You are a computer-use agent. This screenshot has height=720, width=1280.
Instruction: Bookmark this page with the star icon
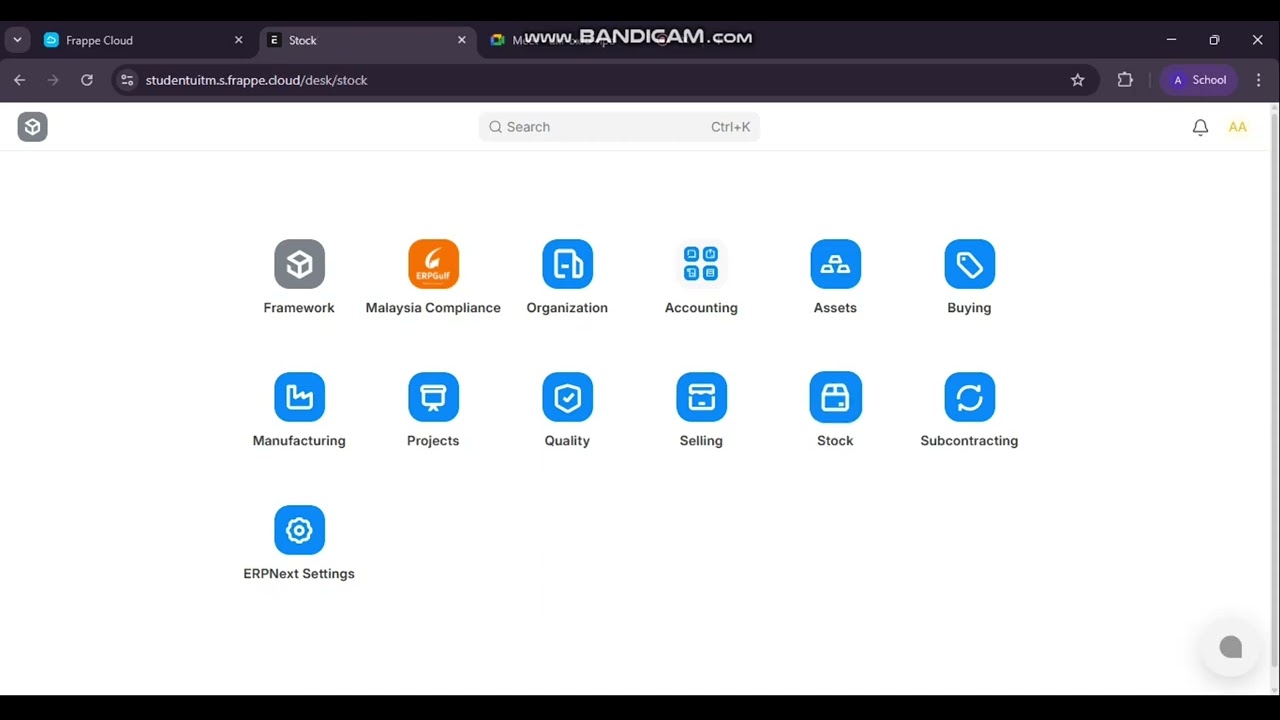(x=1077, y=80)
